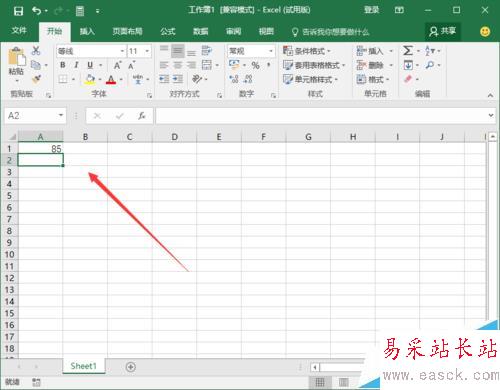
Task: Decrease decimal places
Action: click(x=248, y=79)
